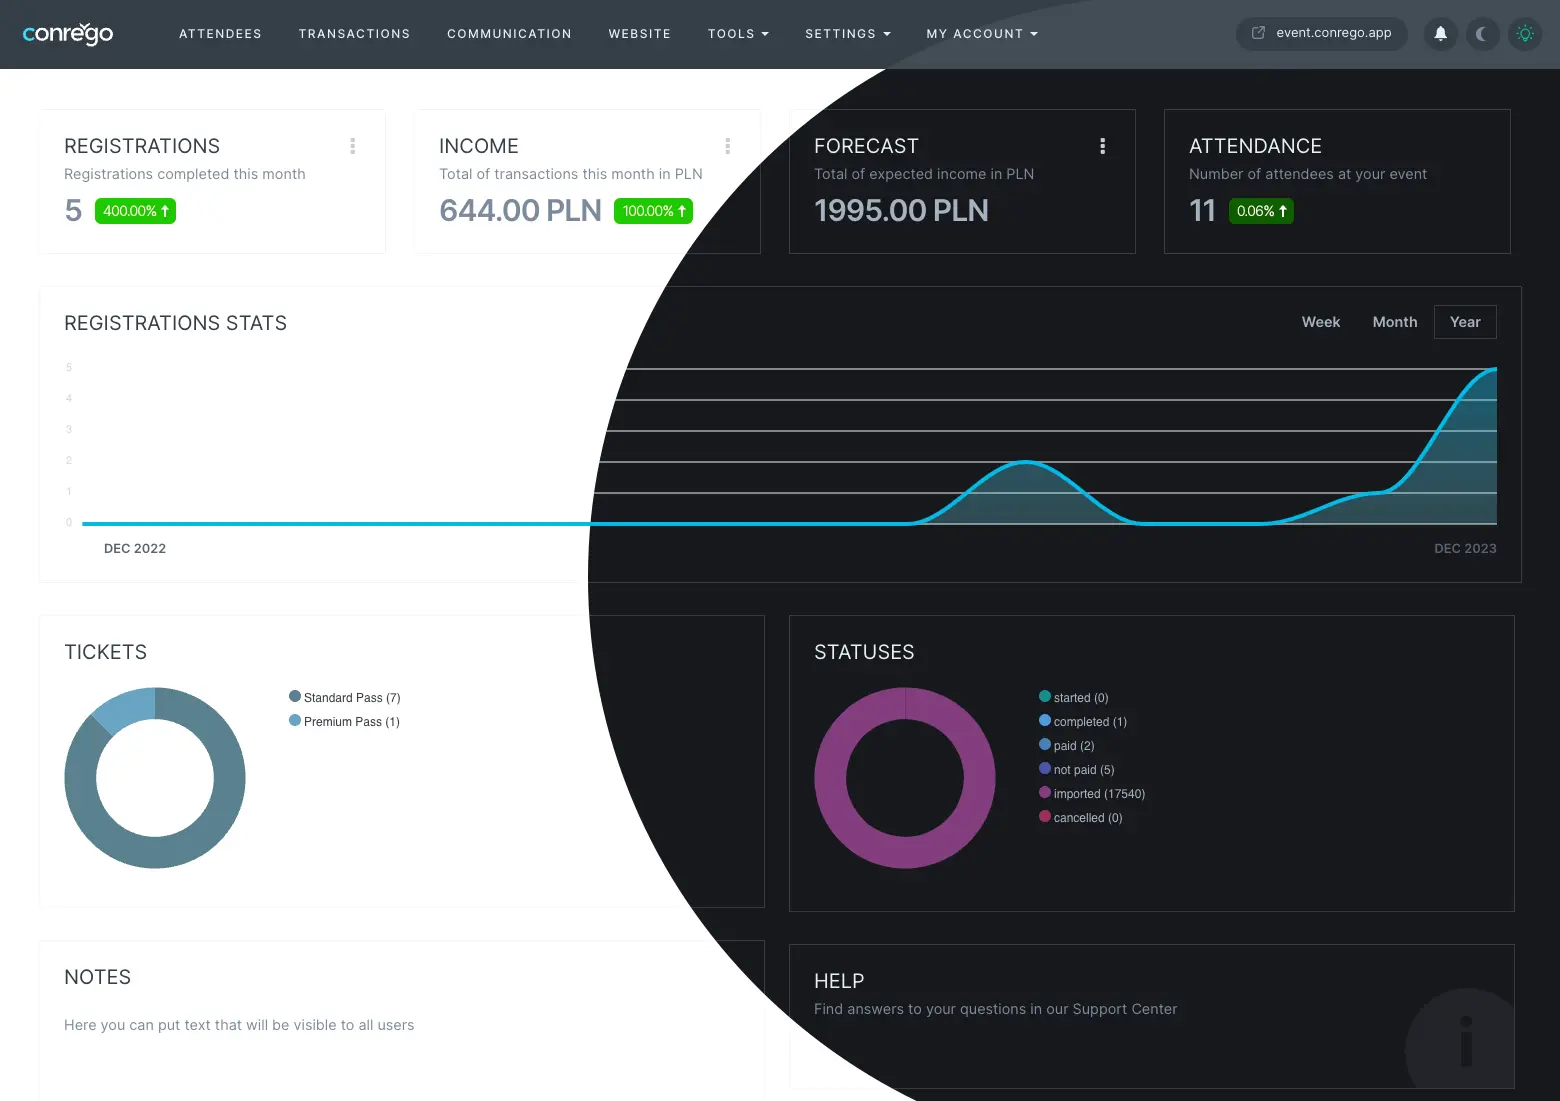This screenshot has height=1101, width=1560.
Task: Click the 1995.00 PLN forecast value
Action: [x=901, y=210]
